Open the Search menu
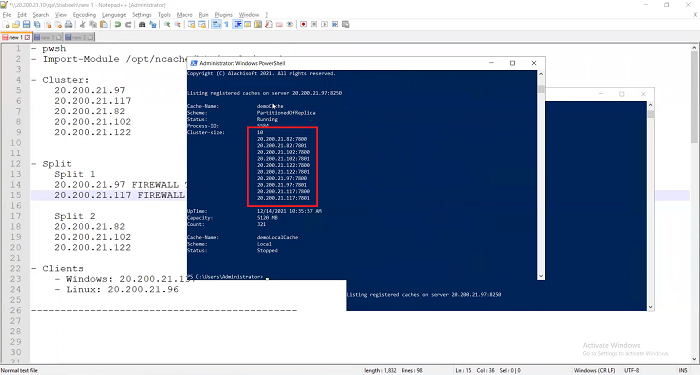Image resolution: width=700 pixels, height=375 pixels. pyautogui.click(x=41, y=15)
